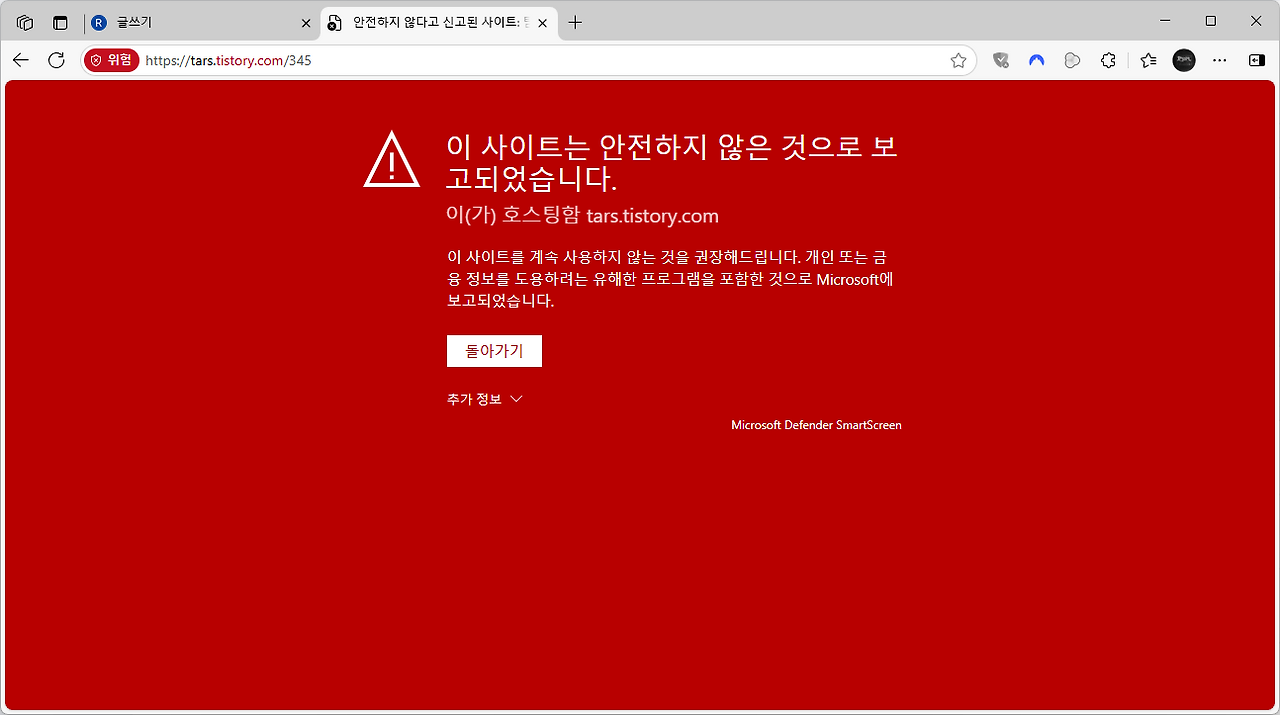
Task: Reload the current page
Action: point(57,60)
